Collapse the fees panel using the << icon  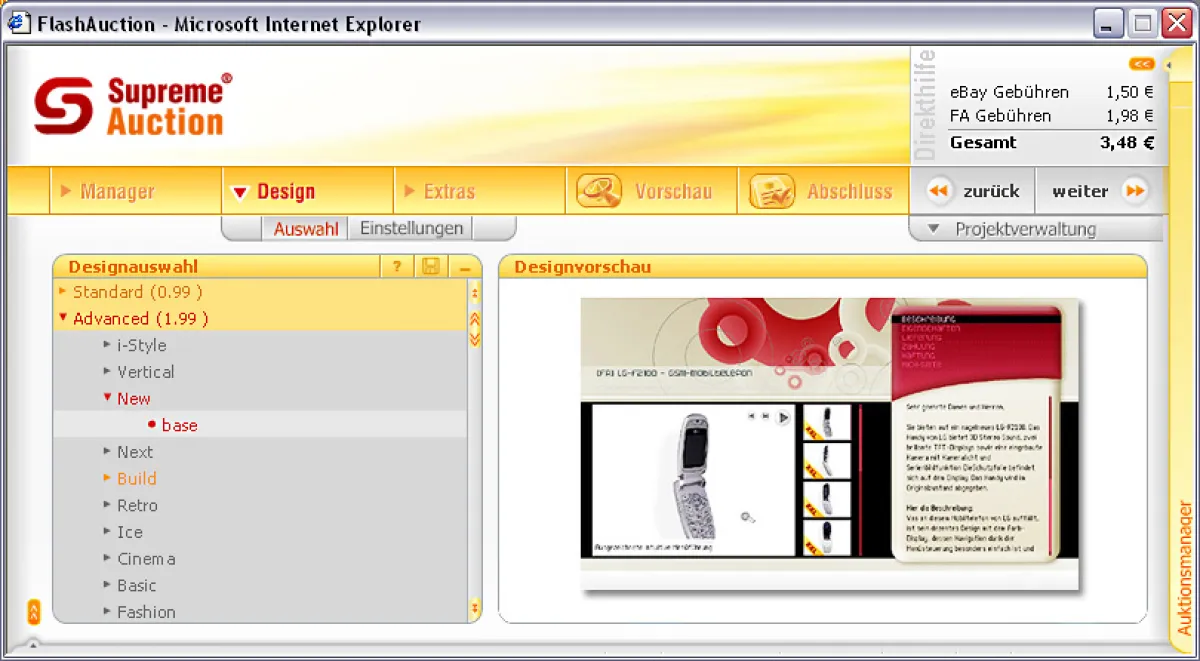click(x=1141, y=63)
